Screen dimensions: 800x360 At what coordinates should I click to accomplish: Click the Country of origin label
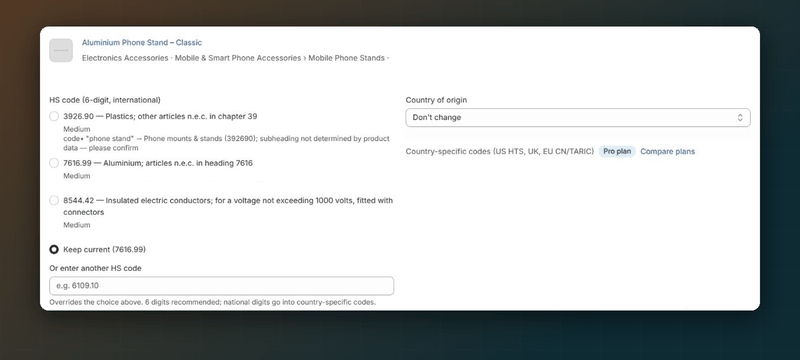point(436,100)
